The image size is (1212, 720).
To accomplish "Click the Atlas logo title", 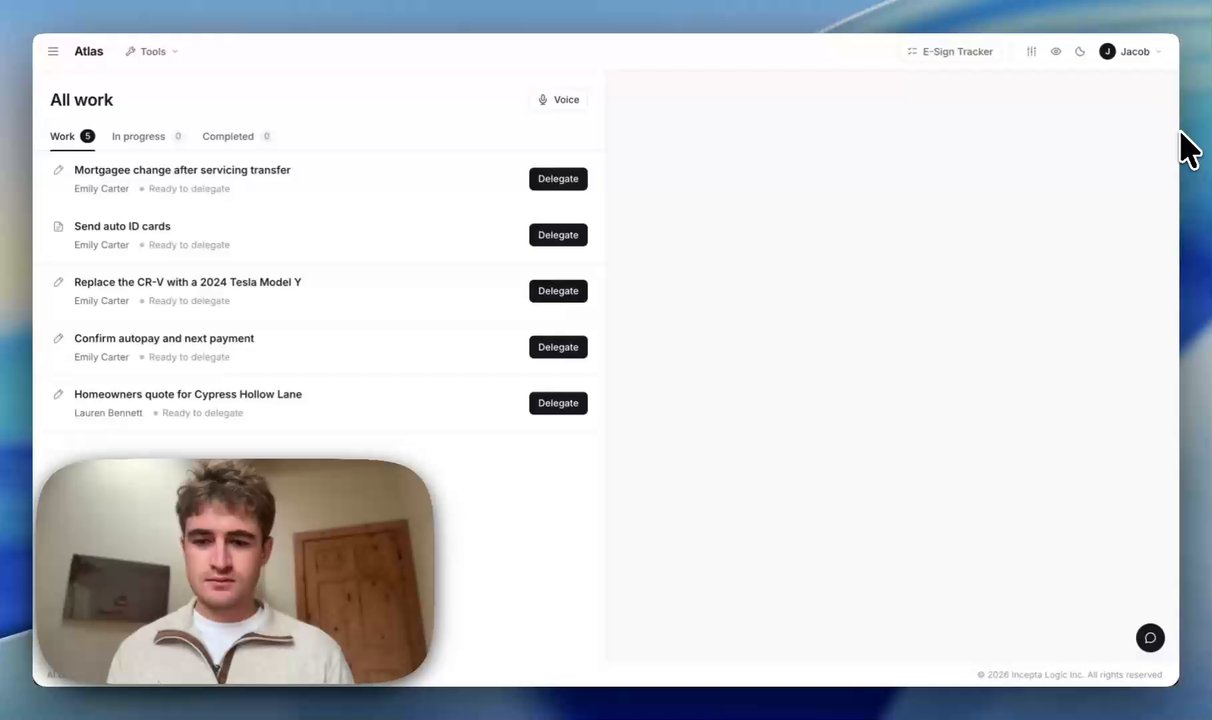I will point(88,51).
